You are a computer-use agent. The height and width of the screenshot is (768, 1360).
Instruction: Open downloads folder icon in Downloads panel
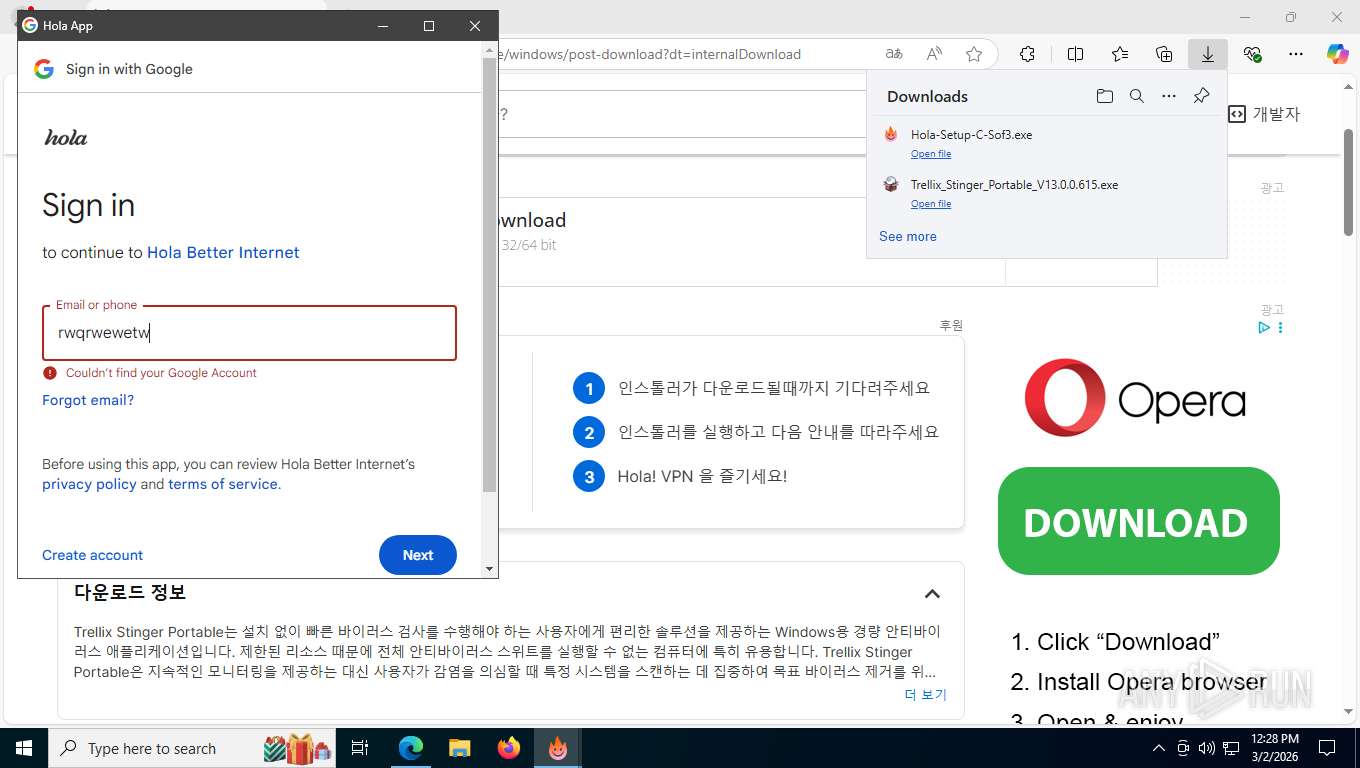coord(1104,96)
